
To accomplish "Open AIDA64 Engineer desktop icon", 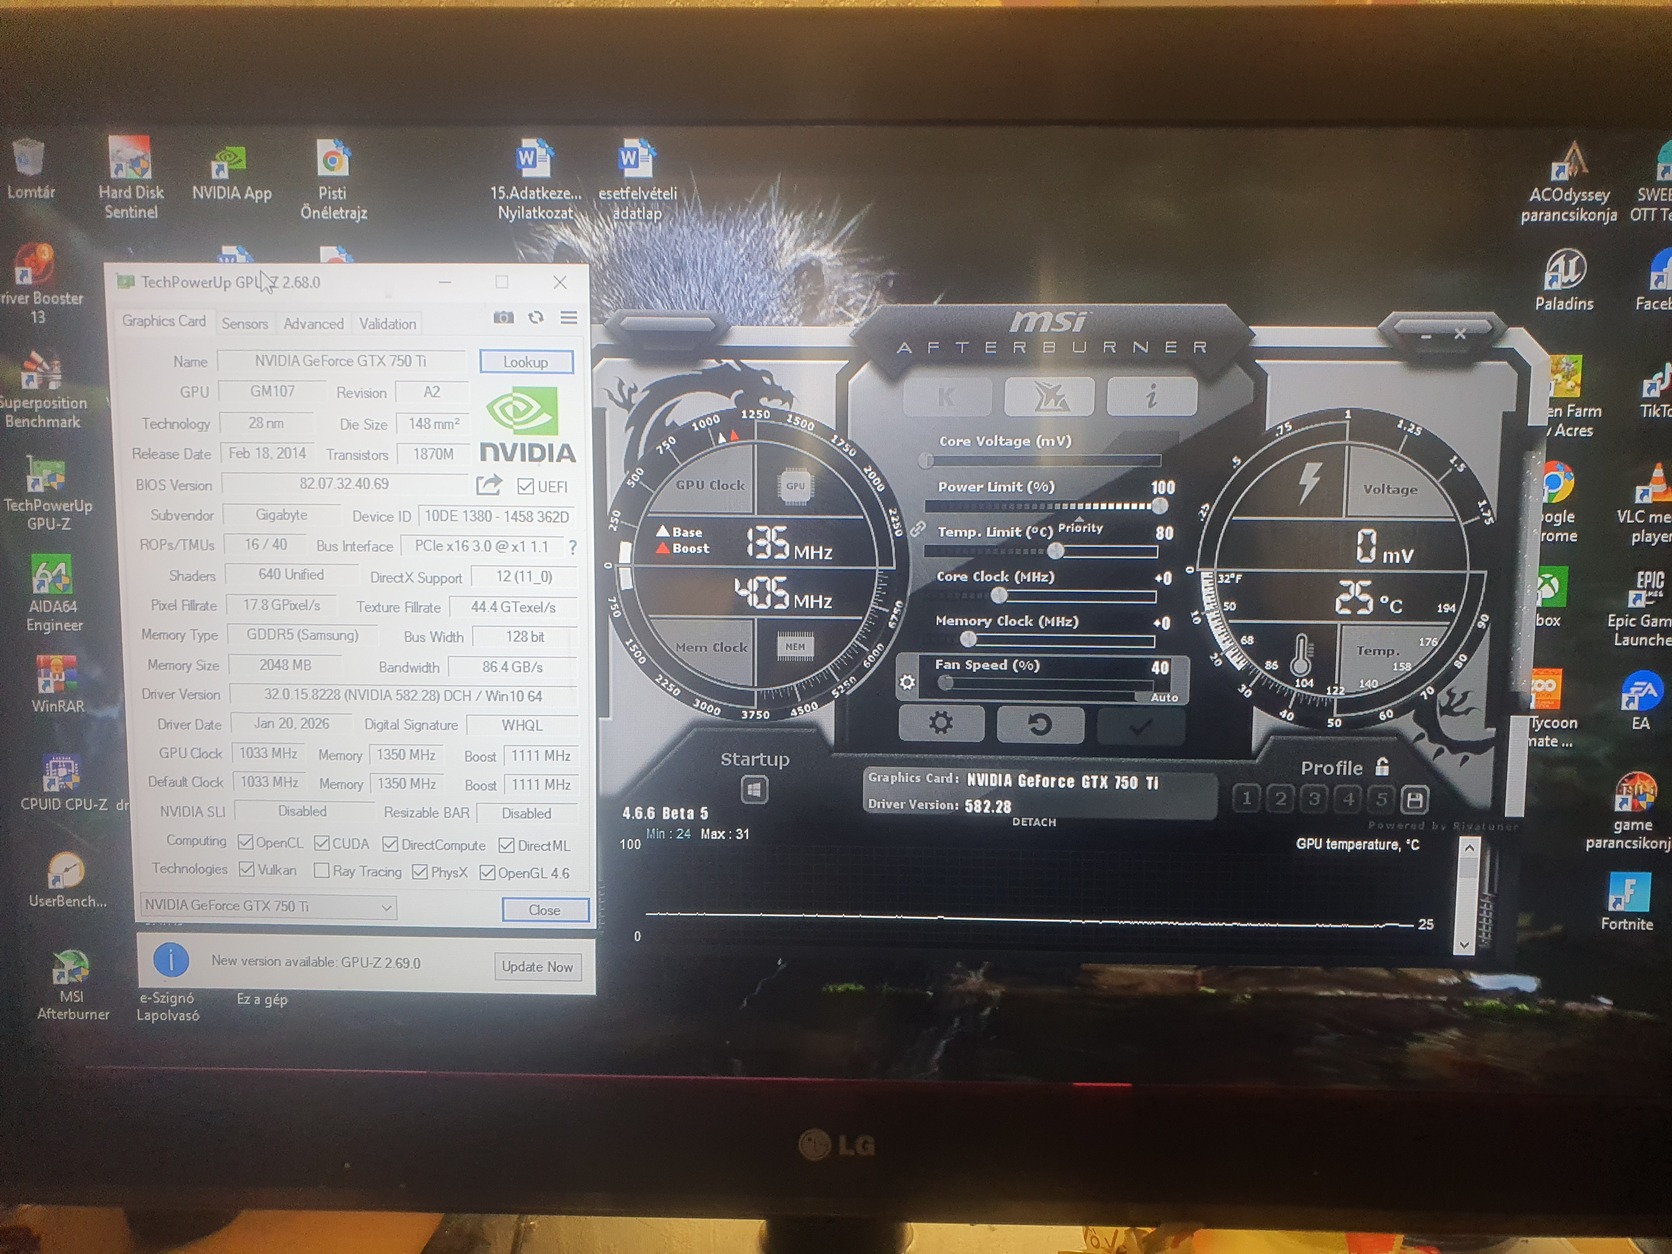I will 53,594.
